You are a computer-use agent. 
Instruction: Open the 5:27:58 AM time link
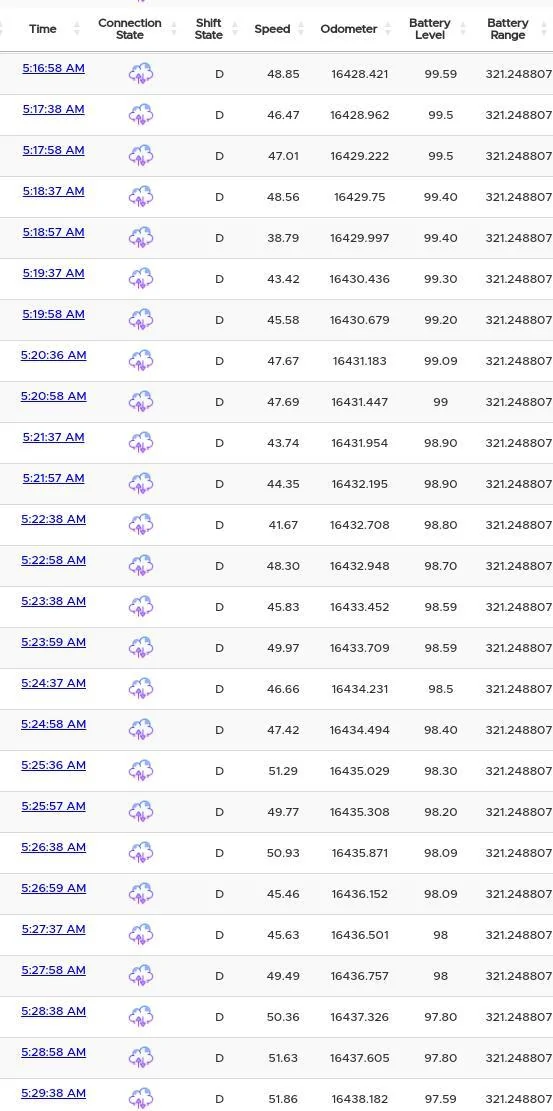(x=53, y=970)
